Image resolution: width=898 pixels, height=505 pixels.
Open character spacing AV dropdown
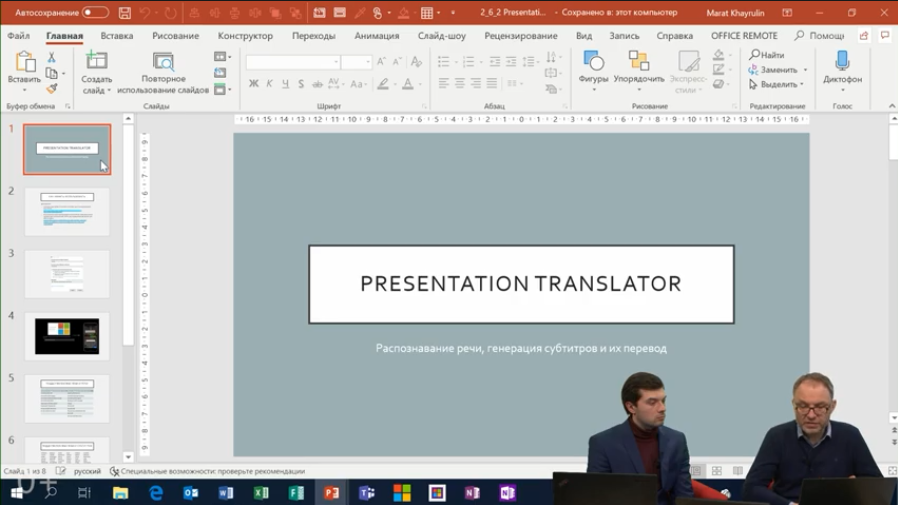click(x=336, y=84)
